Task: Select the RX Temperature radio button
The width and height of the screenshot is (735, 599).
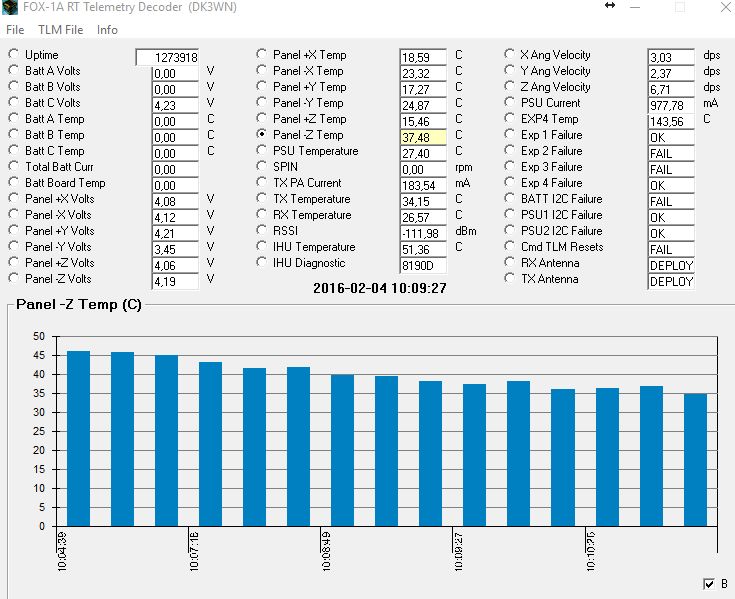Action: pos(262,214)
